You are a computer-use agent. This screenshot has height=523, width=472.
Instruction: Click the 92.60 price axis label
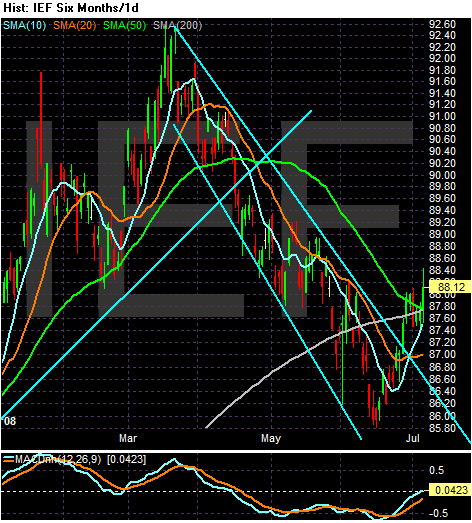pos(442,24)
